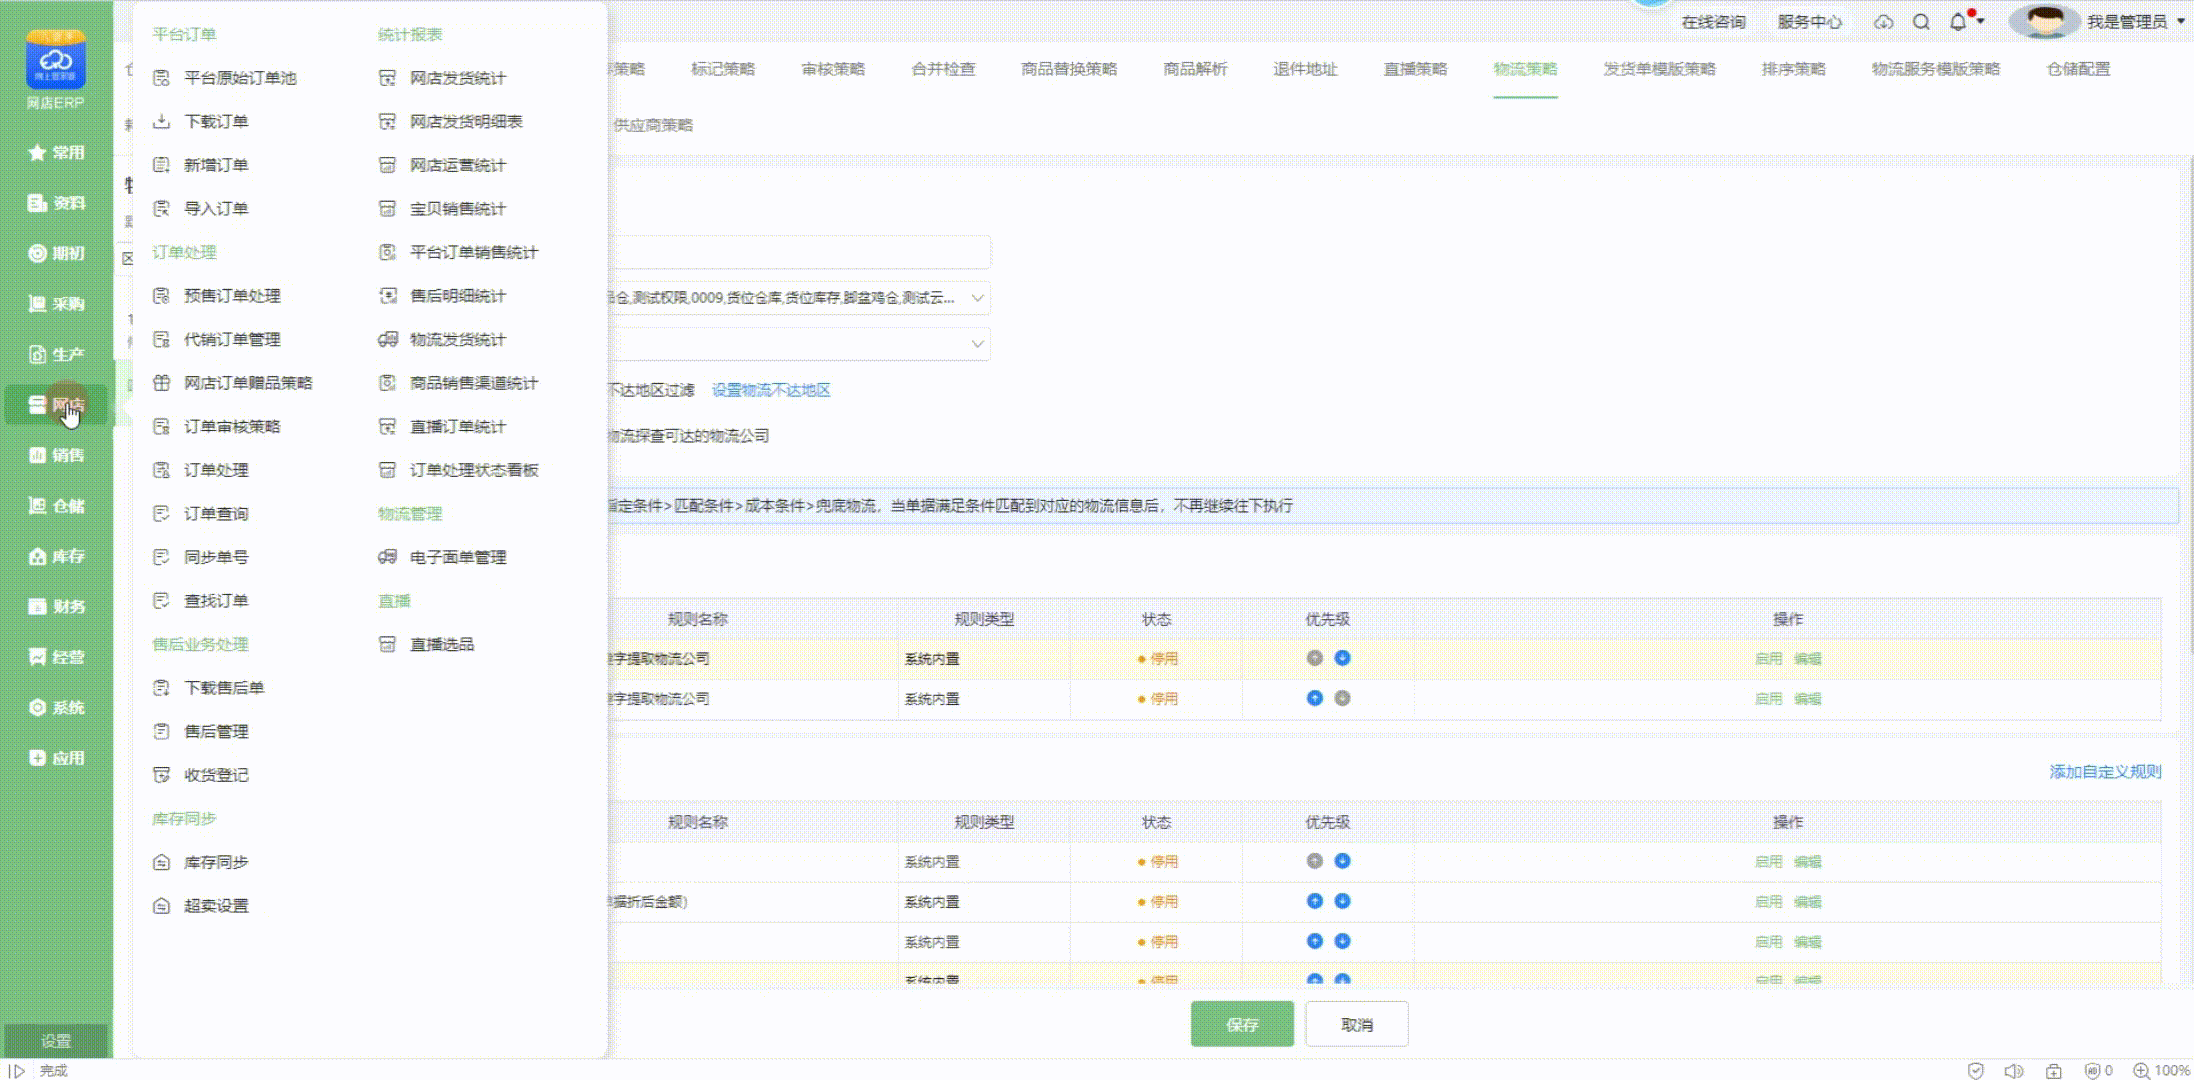Switch to 发货单模版策略 tab
Screen dimensions: 2194x1080
click(x=1659, y=69)
